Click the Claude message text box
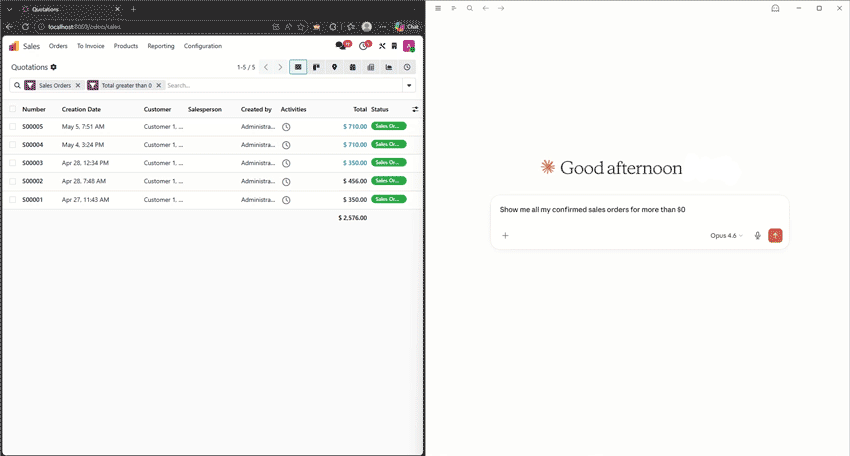This screenshot has height=456, width=850. click(x=640, y=210)
